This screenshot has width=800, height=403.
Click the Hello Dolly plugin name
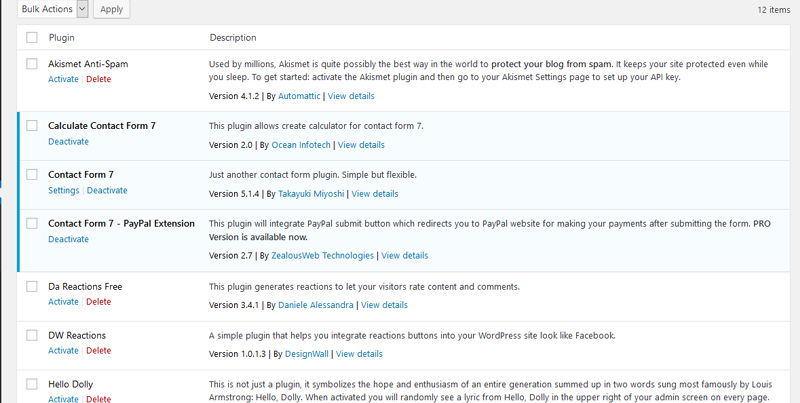[x=70, y=385]
